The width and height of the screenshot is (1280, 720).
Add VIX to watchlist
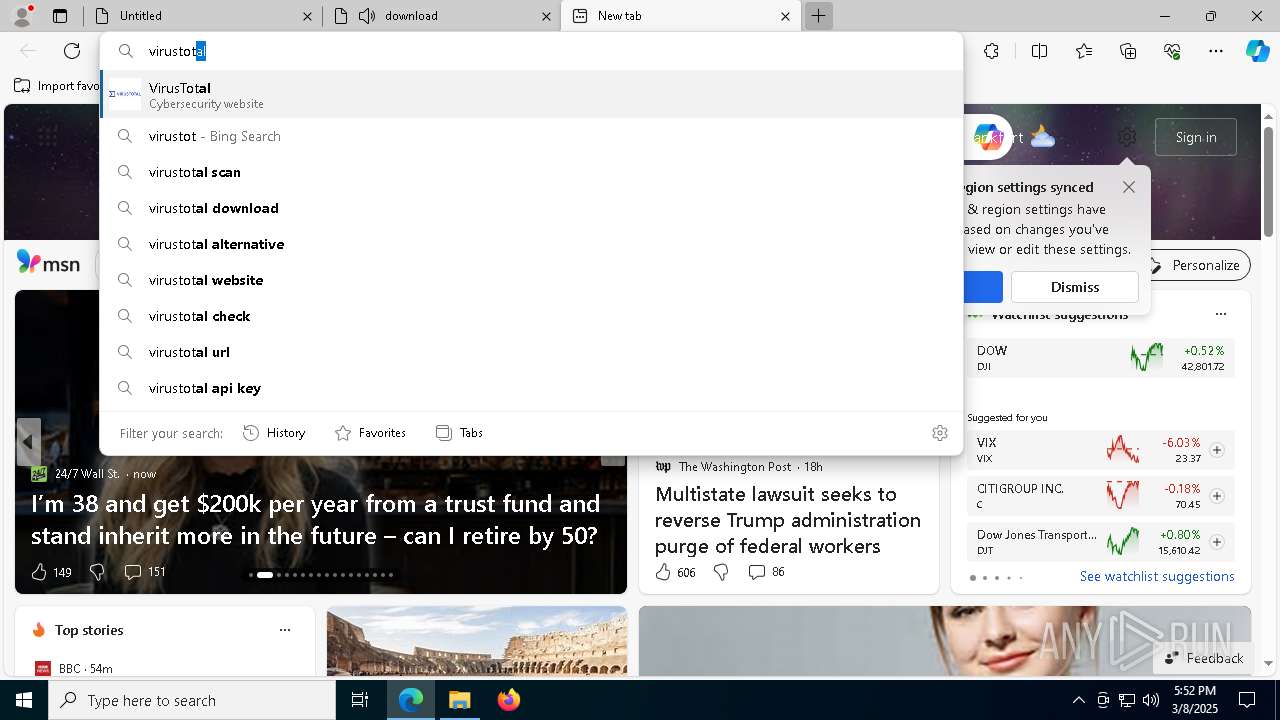point(1216,450)
